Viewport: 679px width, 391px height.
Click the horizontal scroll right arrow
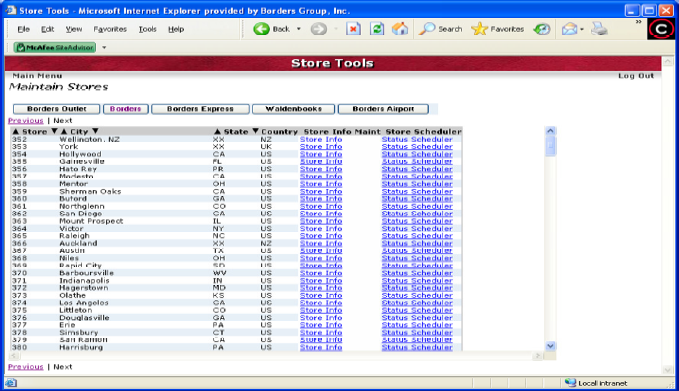[538, 356]
